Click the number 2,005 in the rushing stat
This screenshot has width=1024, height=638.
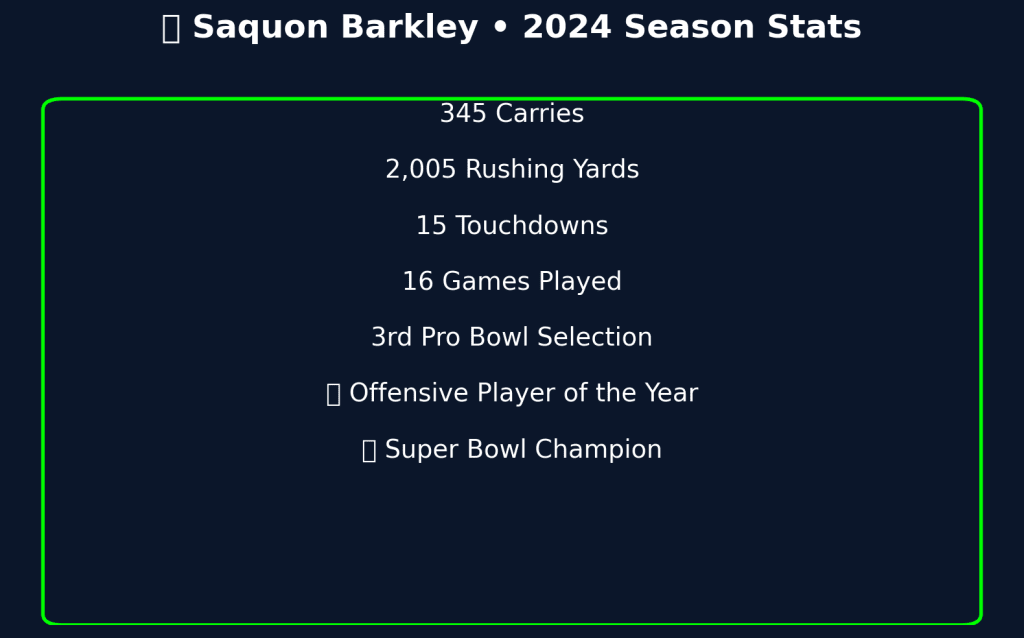pyautogui.click(x=421, y=170)
